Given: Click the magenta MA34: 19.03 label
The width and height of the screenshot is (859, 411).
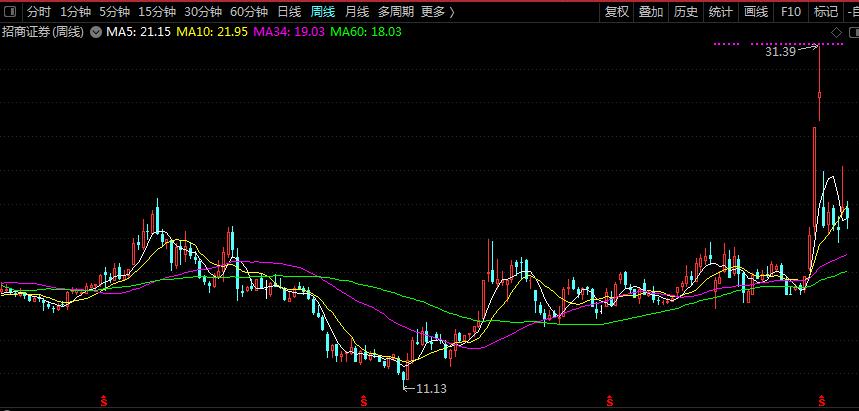Looking at the screenshot, I should tap(288, 32).
